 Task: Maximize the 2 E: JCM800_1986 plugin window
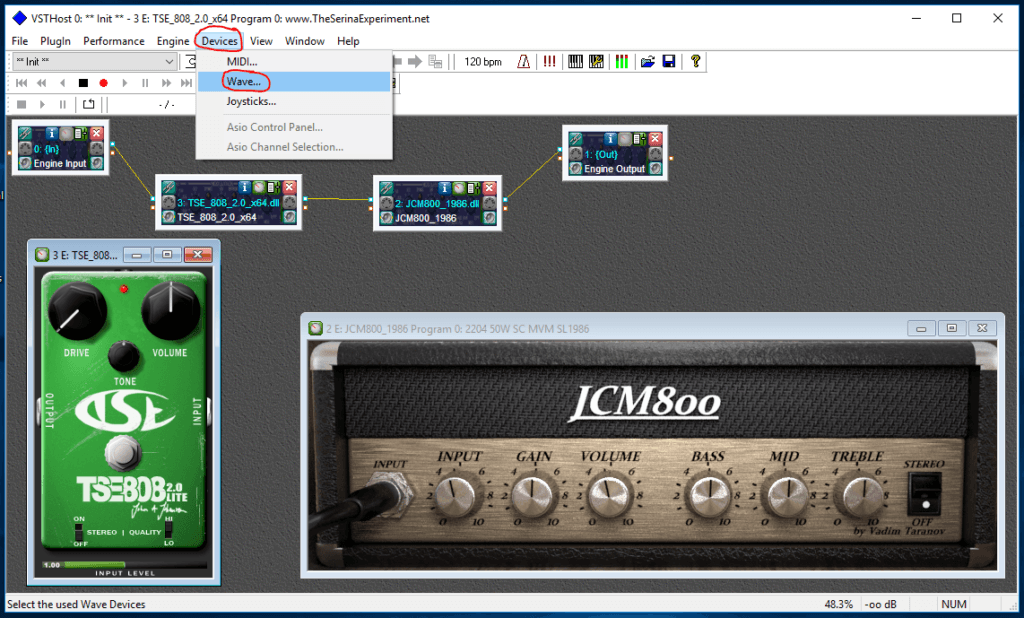click(952, 328)
